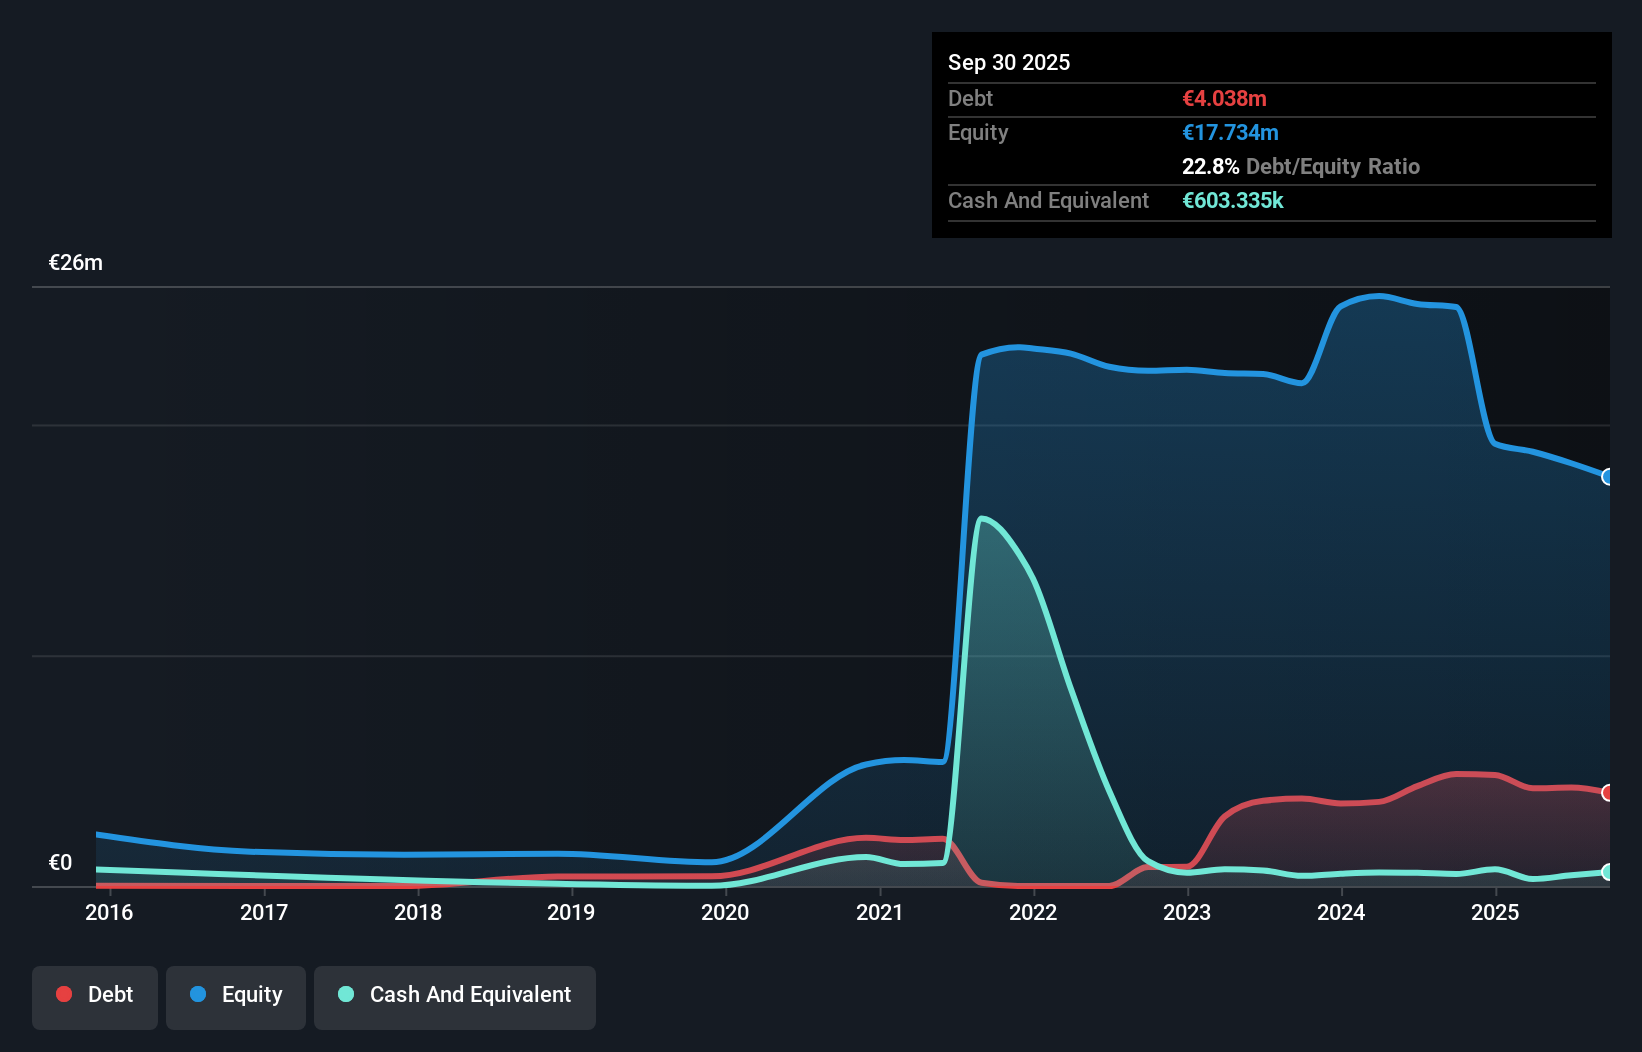
Task: Click the 2018 x-axis label
Action: point(418,912)
